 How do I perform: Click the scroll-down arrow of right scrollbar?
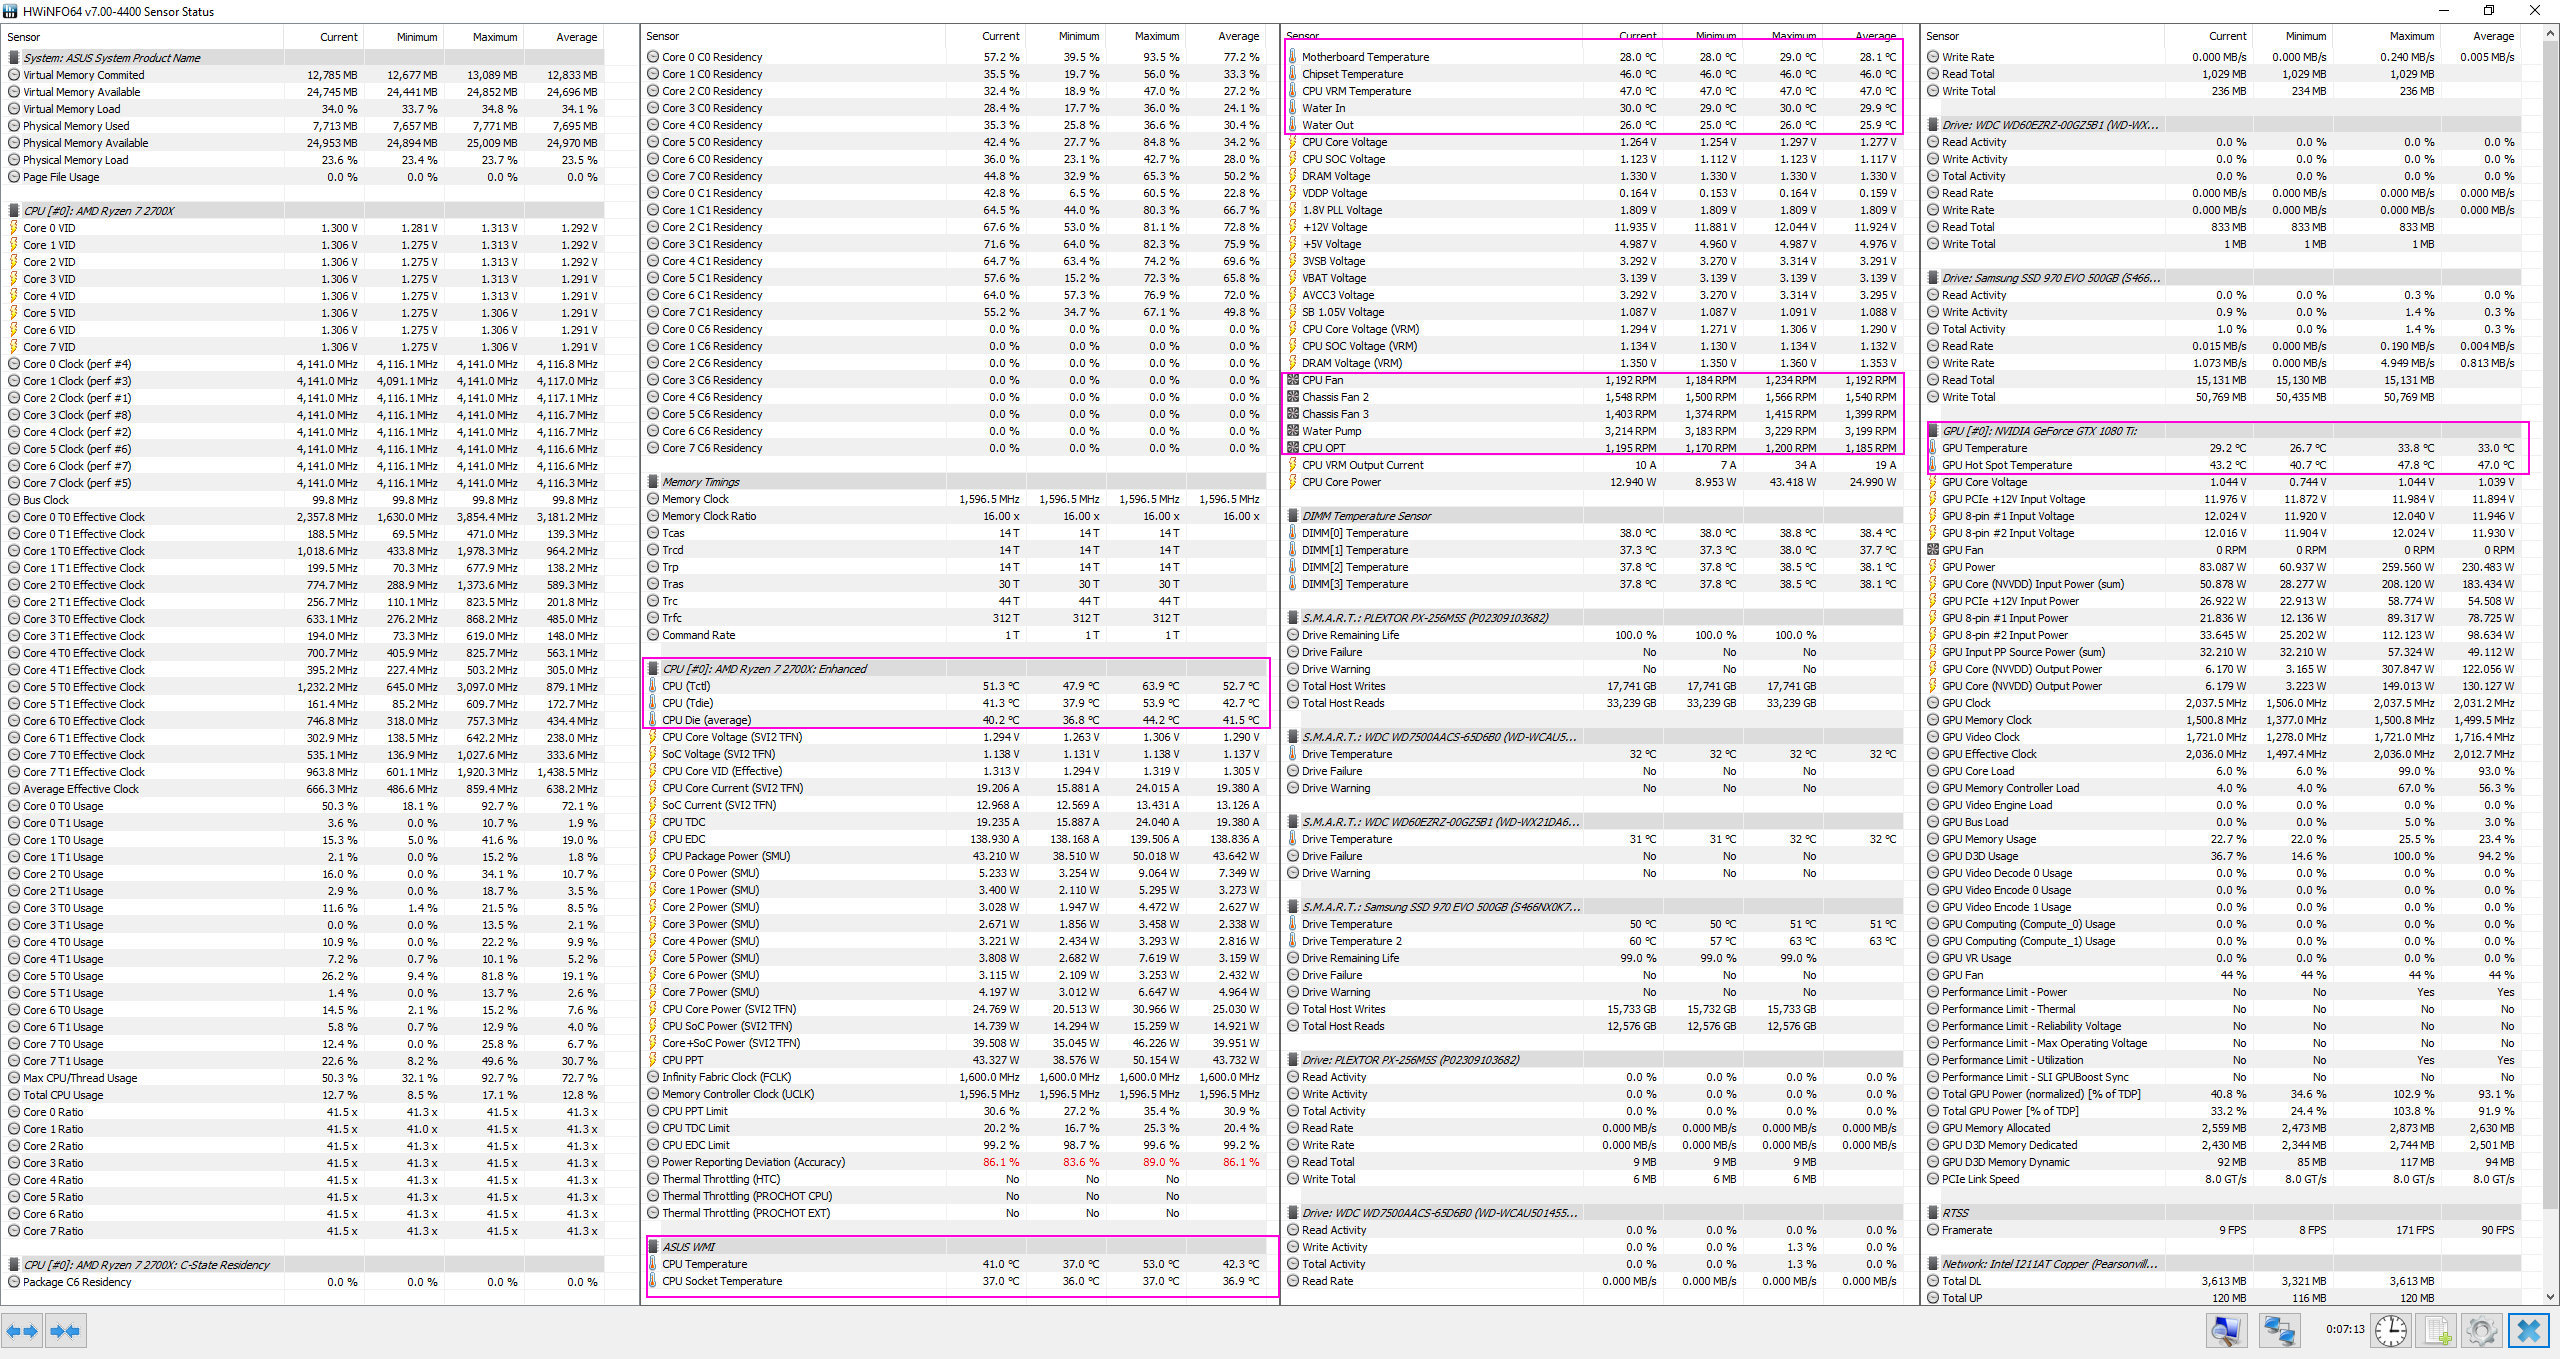coord(2550,1297)
